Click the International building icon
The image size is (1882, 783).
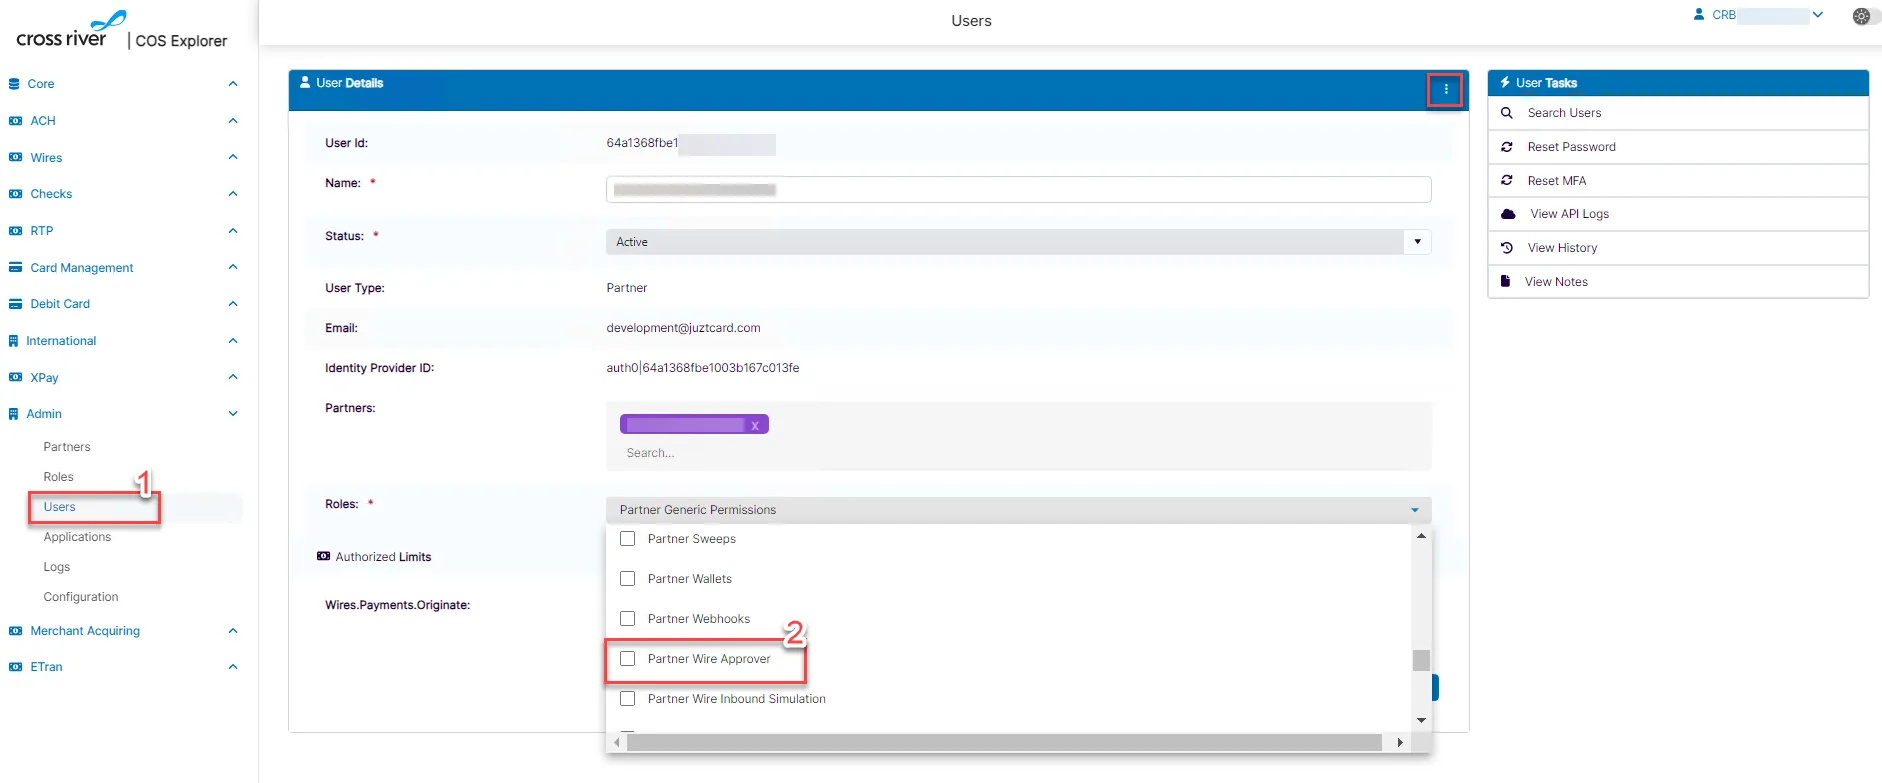coord(13,341)
